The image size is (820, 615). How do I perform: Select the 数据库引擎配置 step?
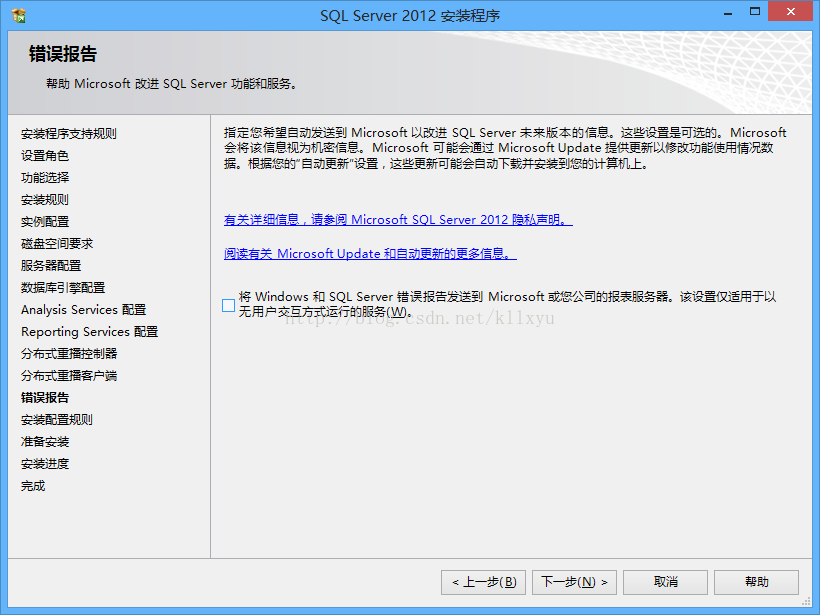[x=63, y=288]
